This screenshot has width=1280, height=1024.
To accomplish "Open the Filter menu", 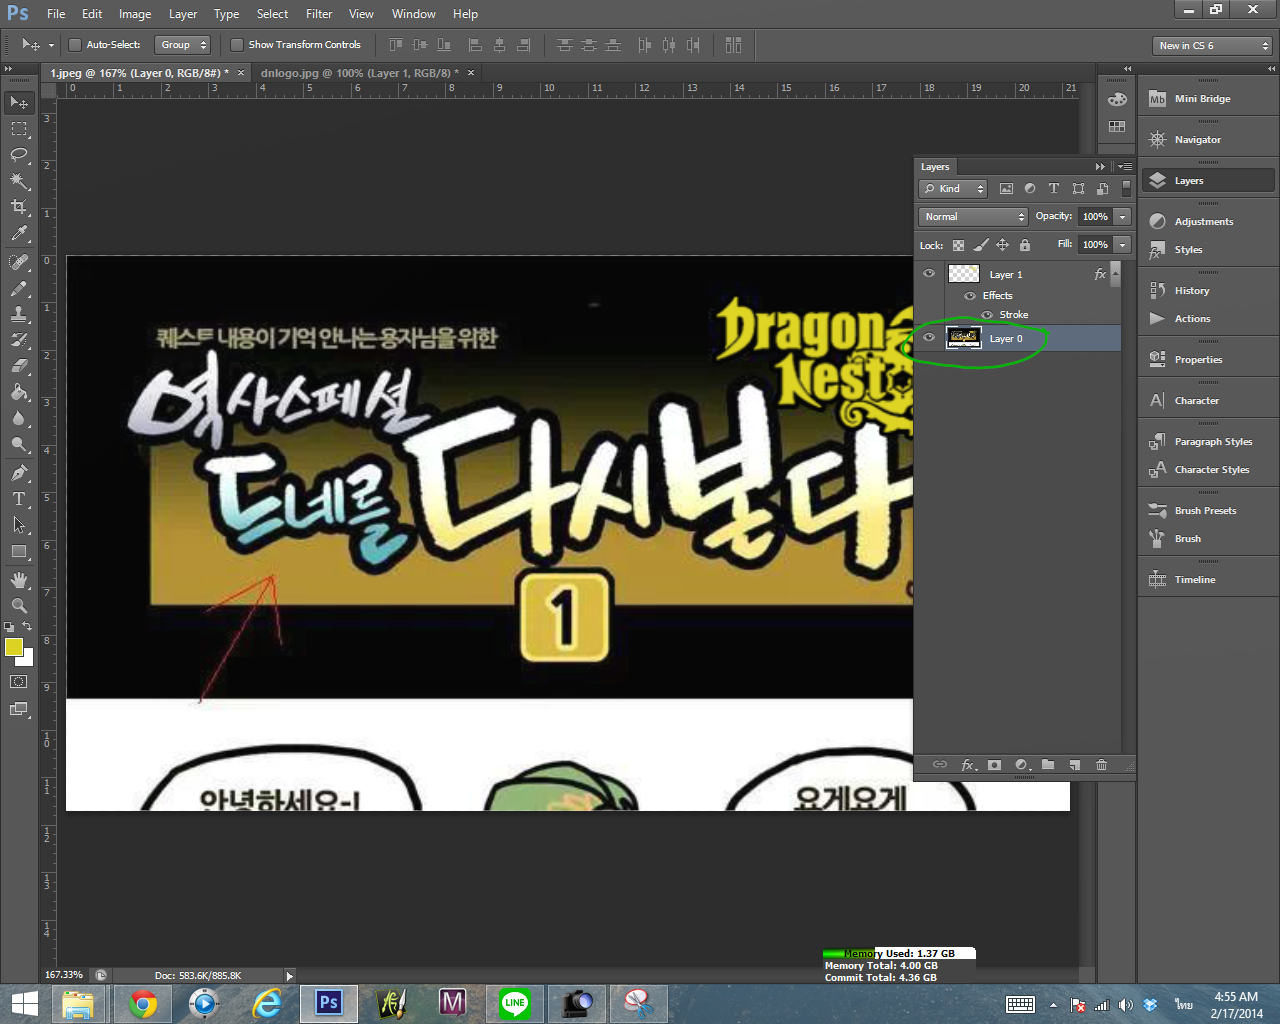I will point(319,14).
